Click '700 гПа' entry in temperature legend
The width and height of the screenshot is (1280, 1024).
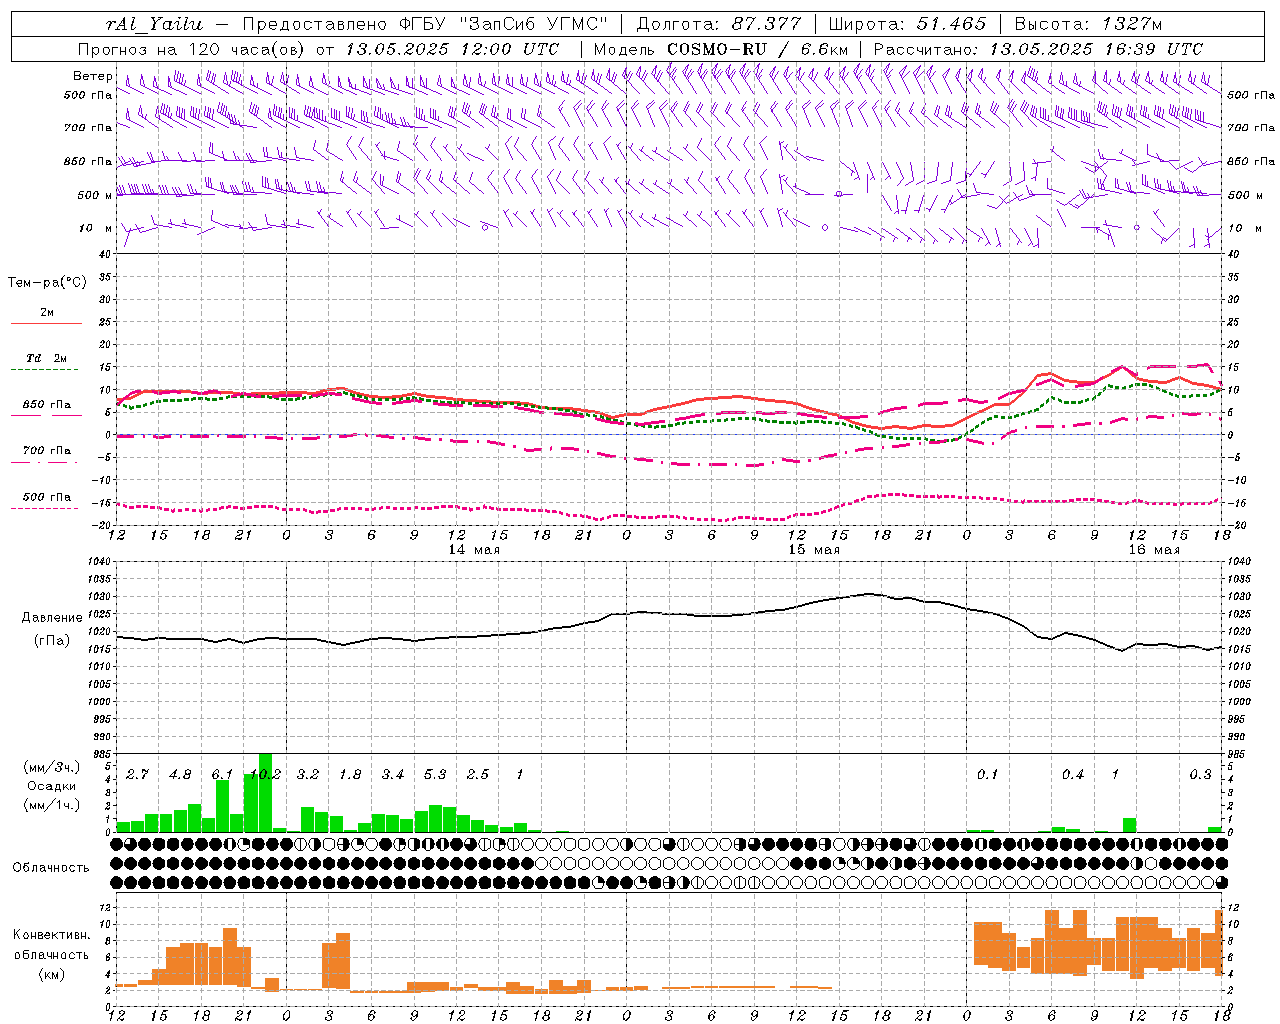tap(47, 451)
